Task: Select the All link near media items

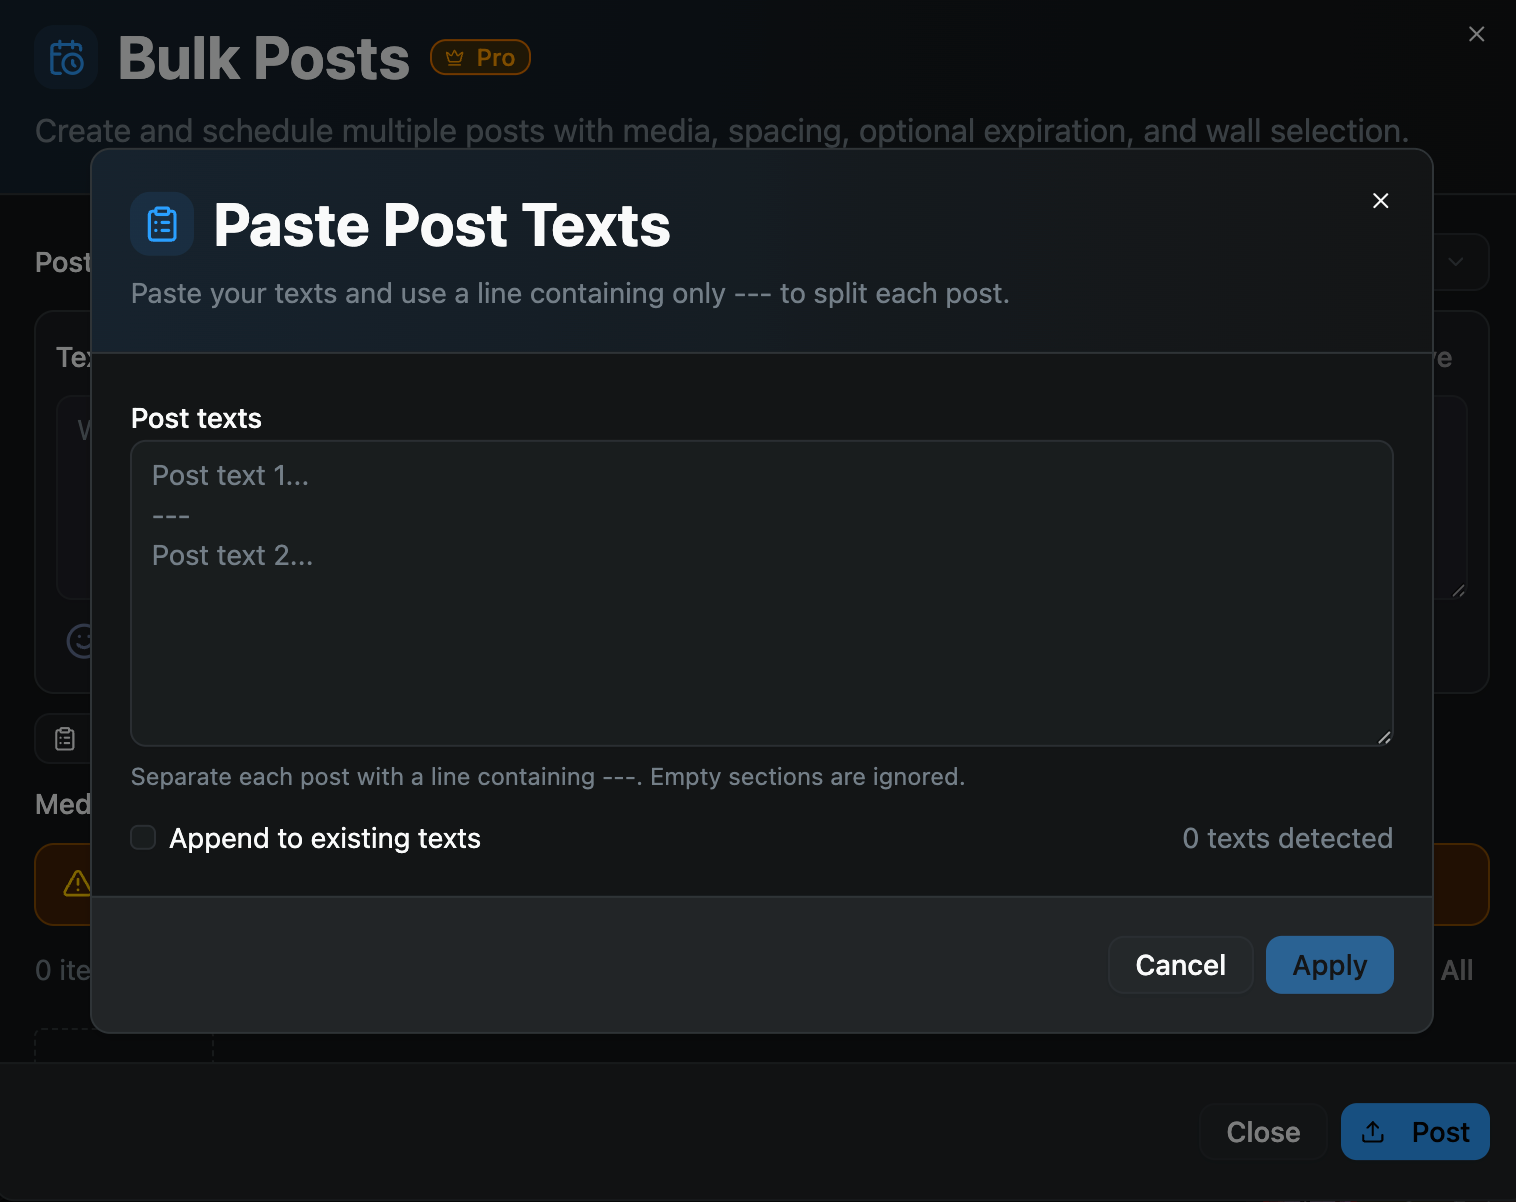Action: click(1457, 969)
